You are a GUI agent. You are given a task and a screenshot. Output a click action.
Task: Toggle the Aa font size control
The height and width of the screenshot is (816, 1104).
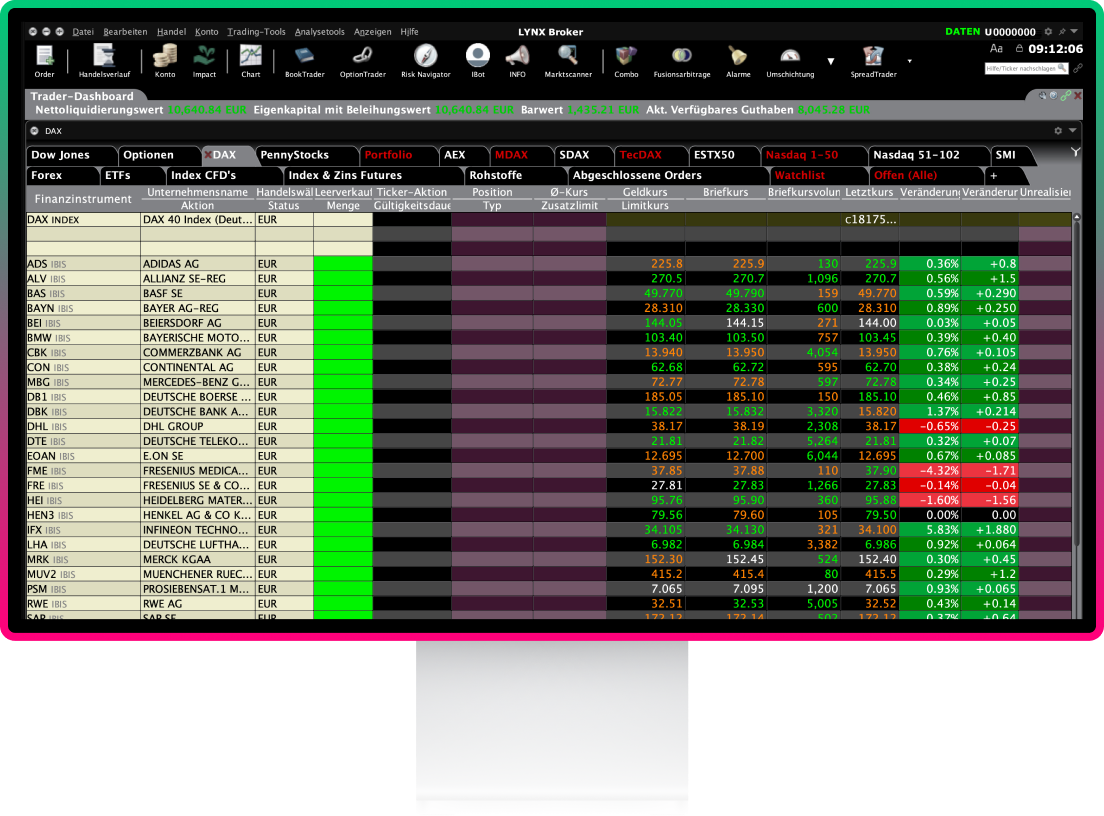click(996, 49)
